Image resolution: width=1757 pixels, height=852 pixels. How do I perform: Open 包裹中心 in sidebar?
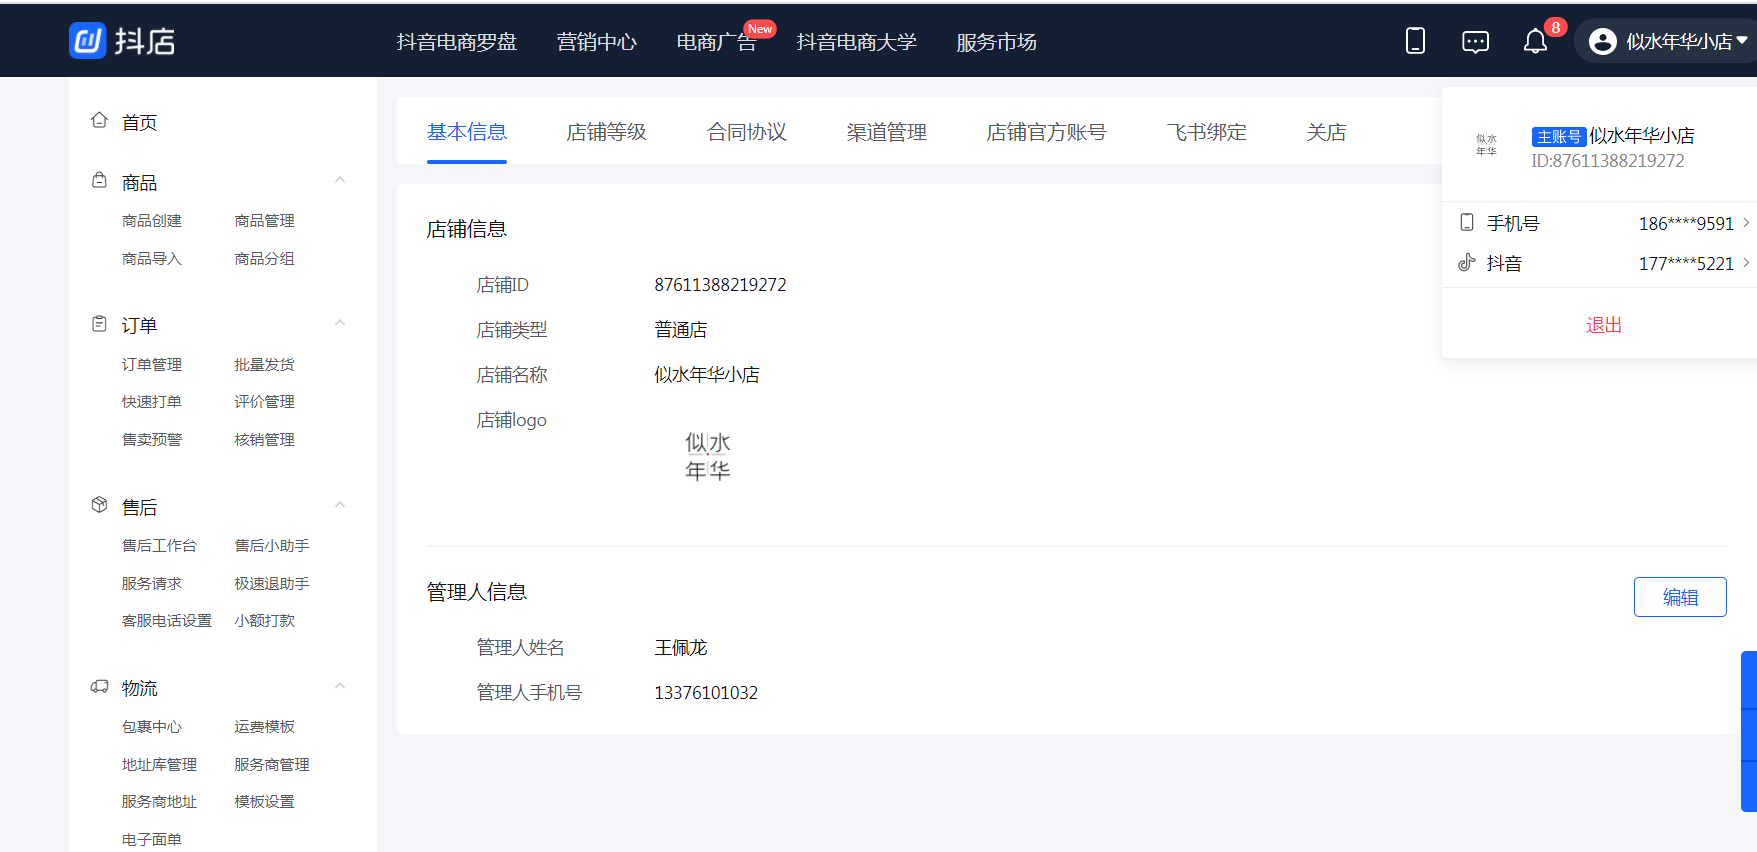152,727
